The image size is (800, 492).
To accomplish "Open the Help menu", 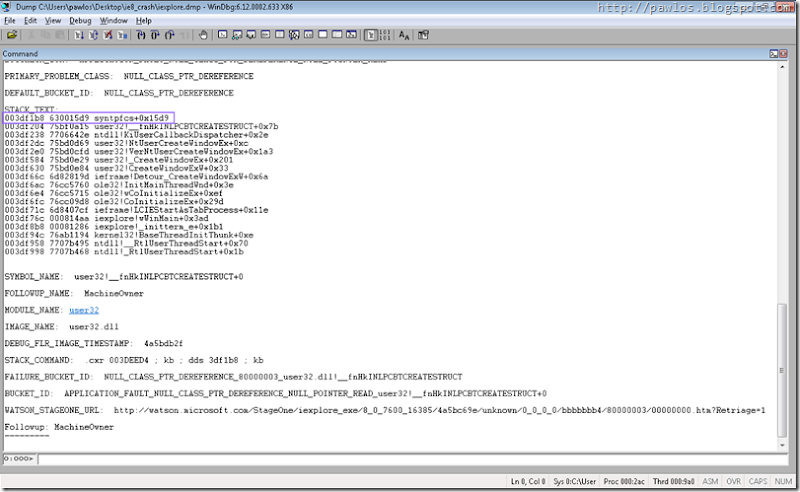I will (x=143, y=21).
